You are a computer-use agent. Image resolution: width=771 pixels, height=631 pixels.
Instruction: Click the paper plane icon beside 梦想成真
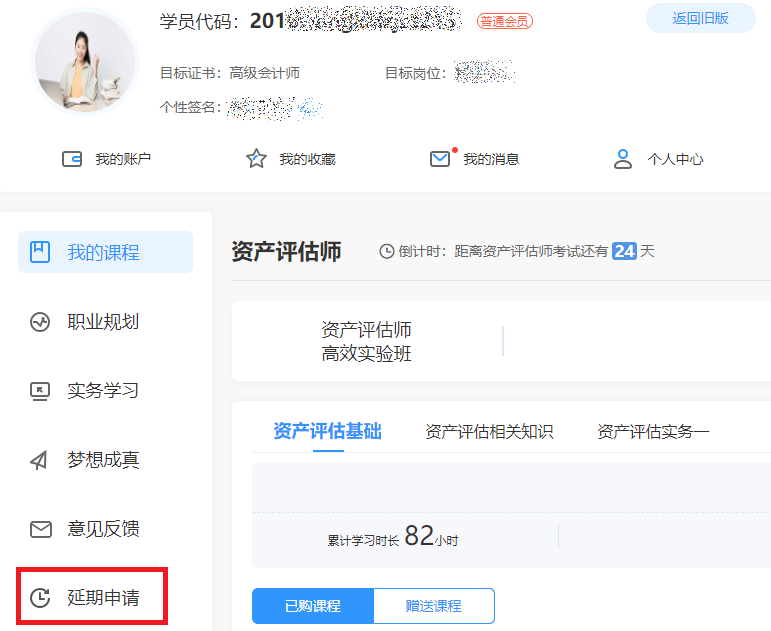tap(40, 460)
